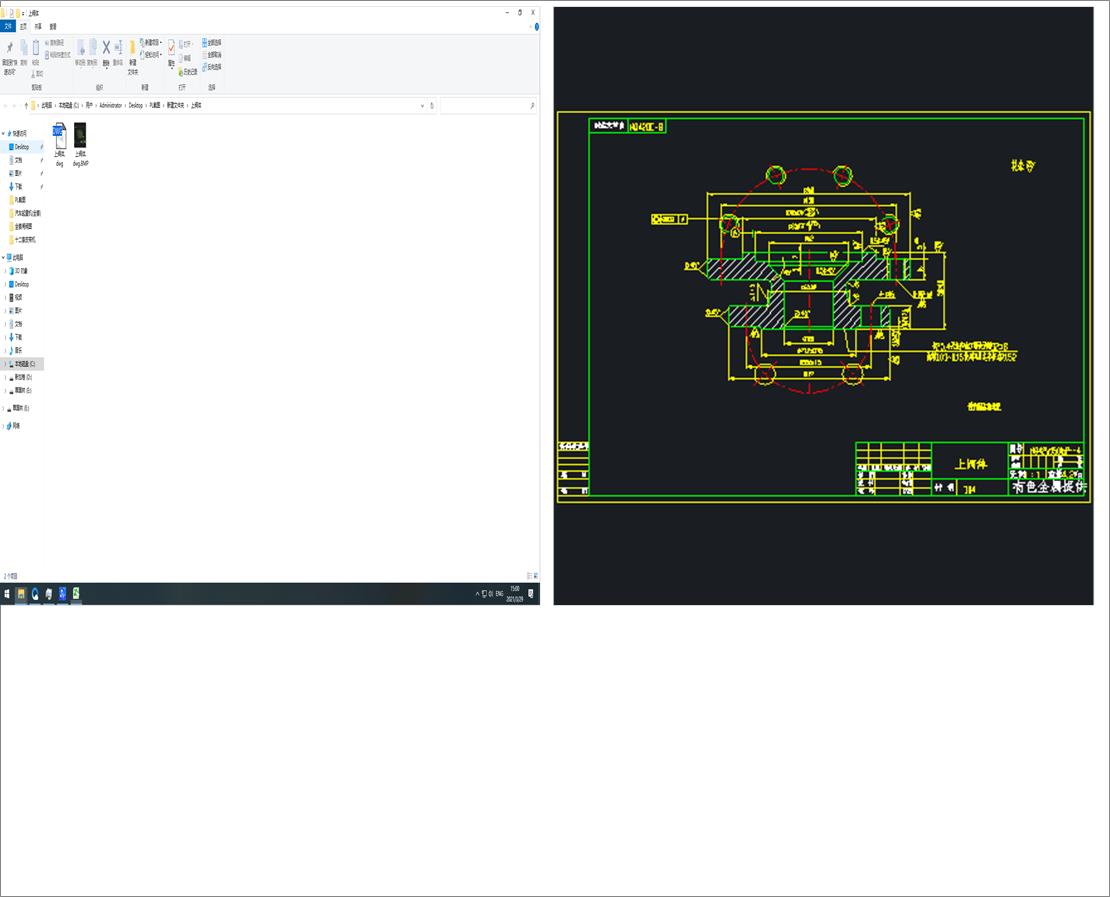
Task: Open Properties via the red checkmark icon
Action: coord(171,48)
